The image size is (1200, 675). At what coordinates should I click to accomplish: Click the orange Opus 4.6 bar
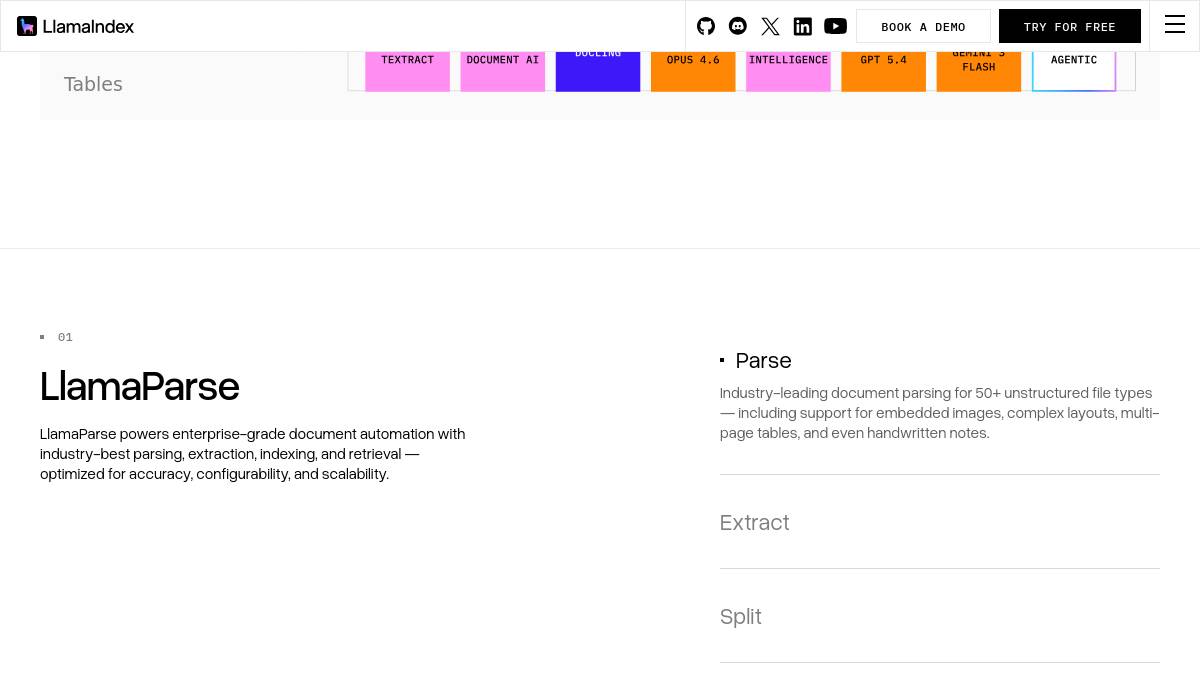click(693, 71)
